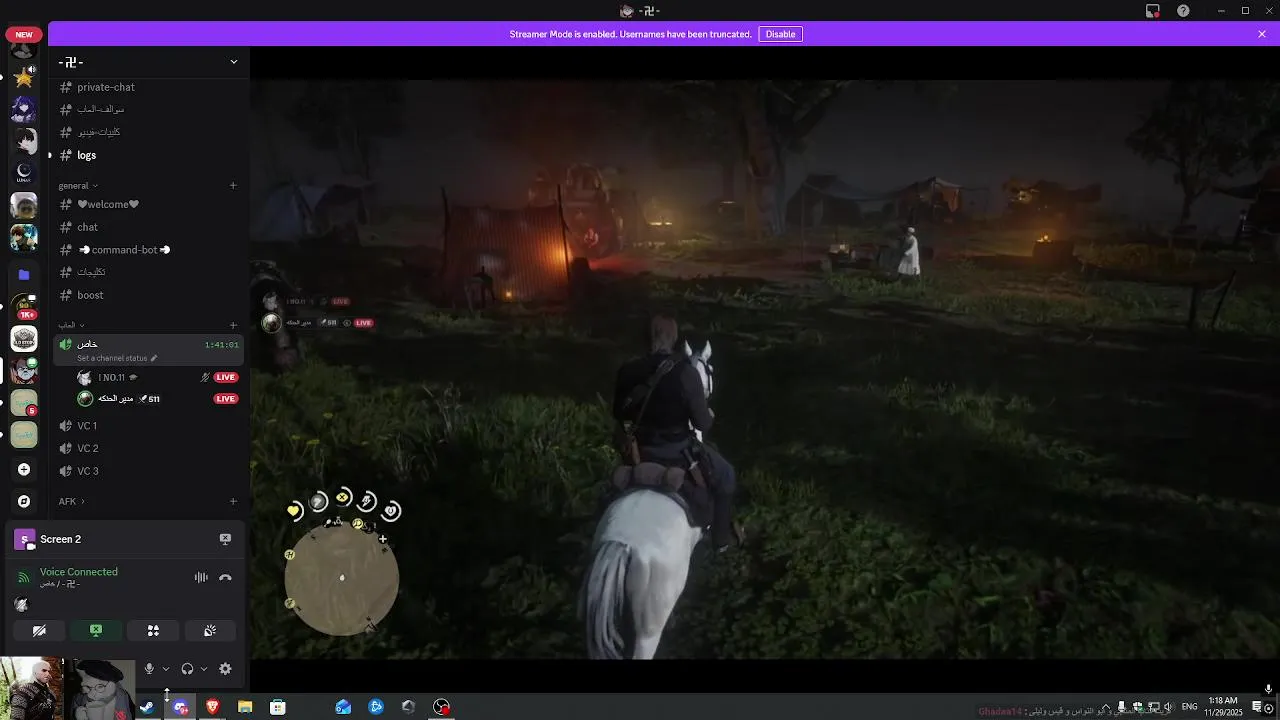Open microphone input device options arrow

166,669
